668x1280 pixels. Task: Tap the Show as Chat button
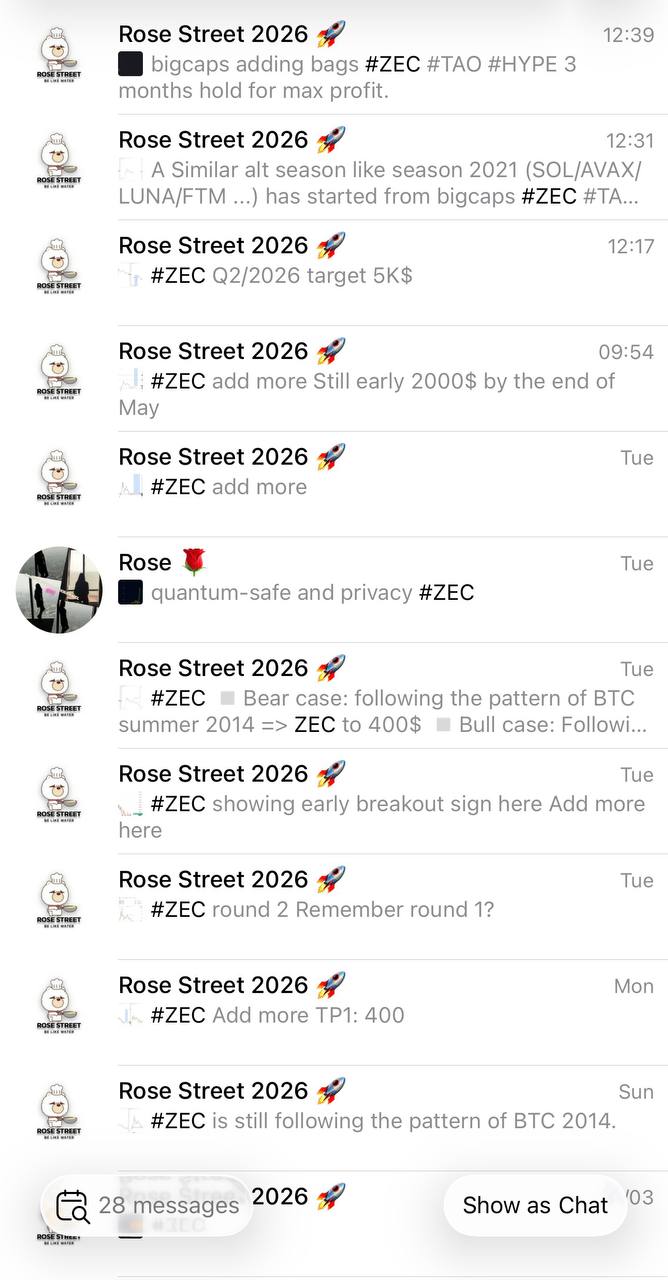534,1205
